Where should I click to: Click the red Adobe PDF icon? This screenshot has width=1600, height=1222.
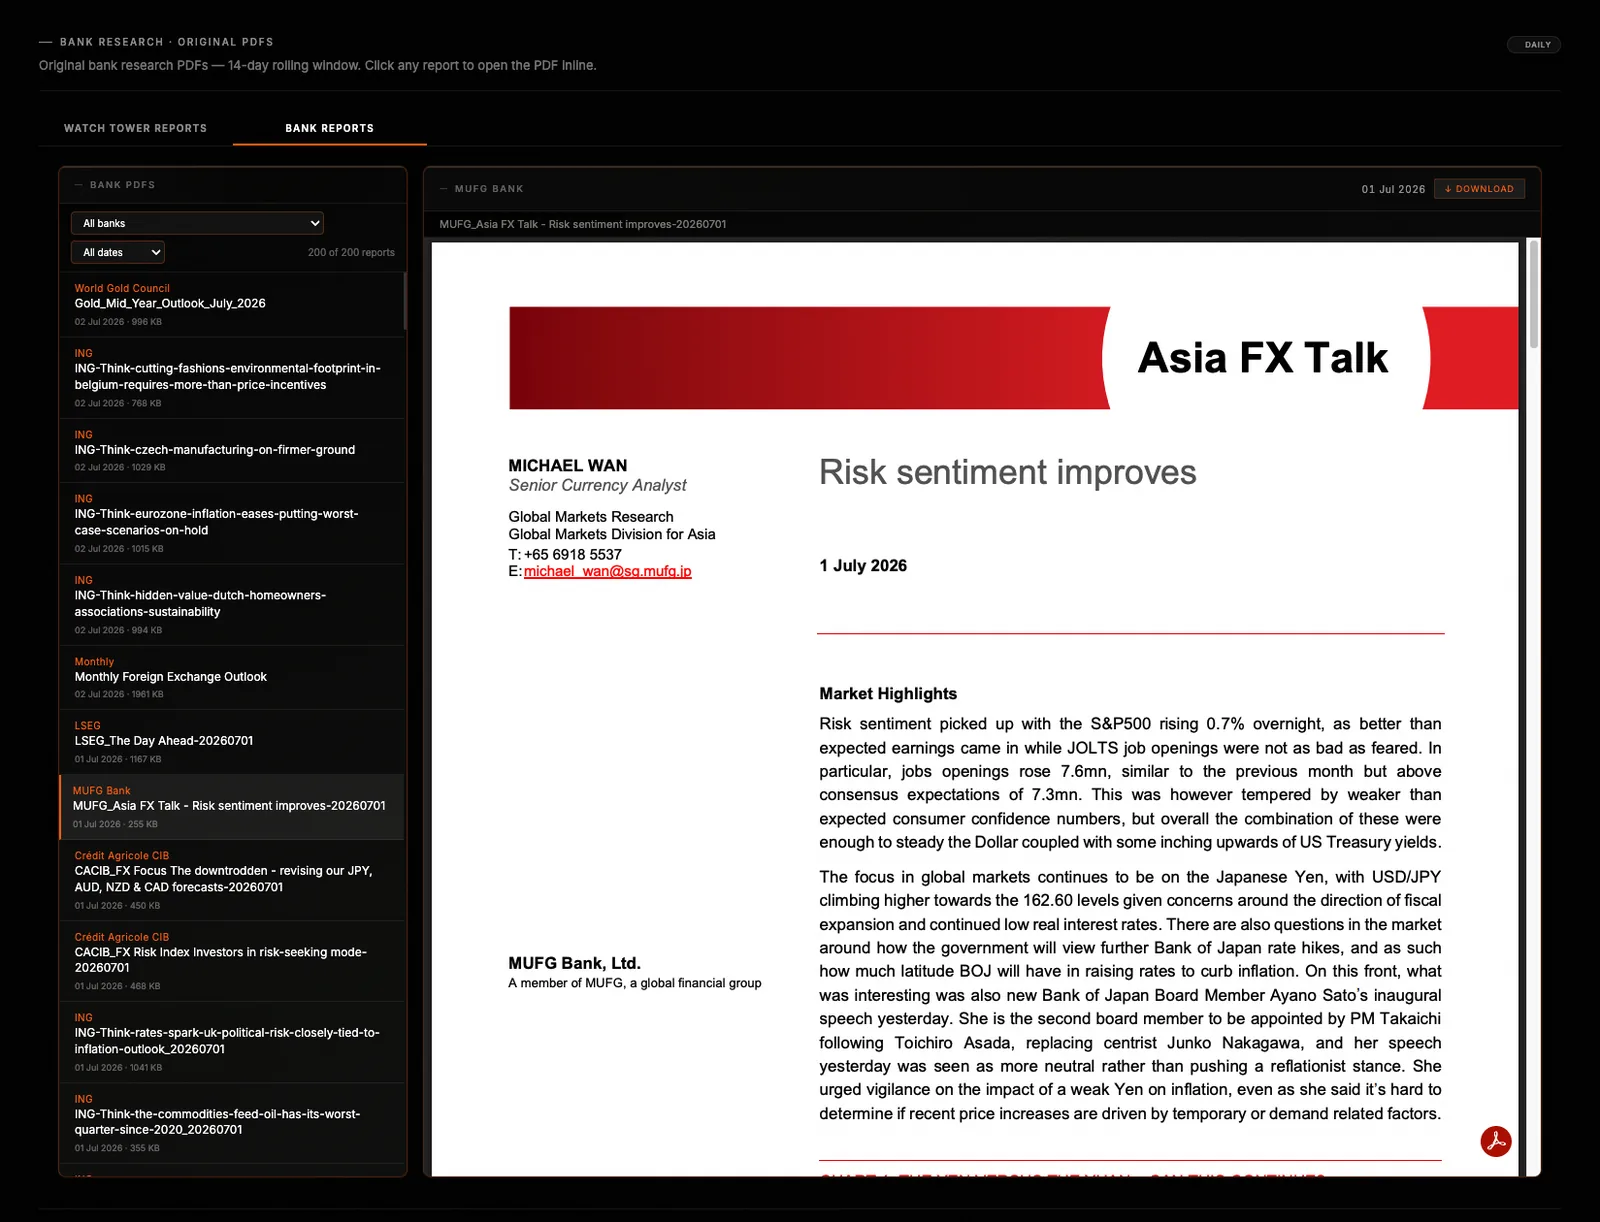(1495, 1141)
